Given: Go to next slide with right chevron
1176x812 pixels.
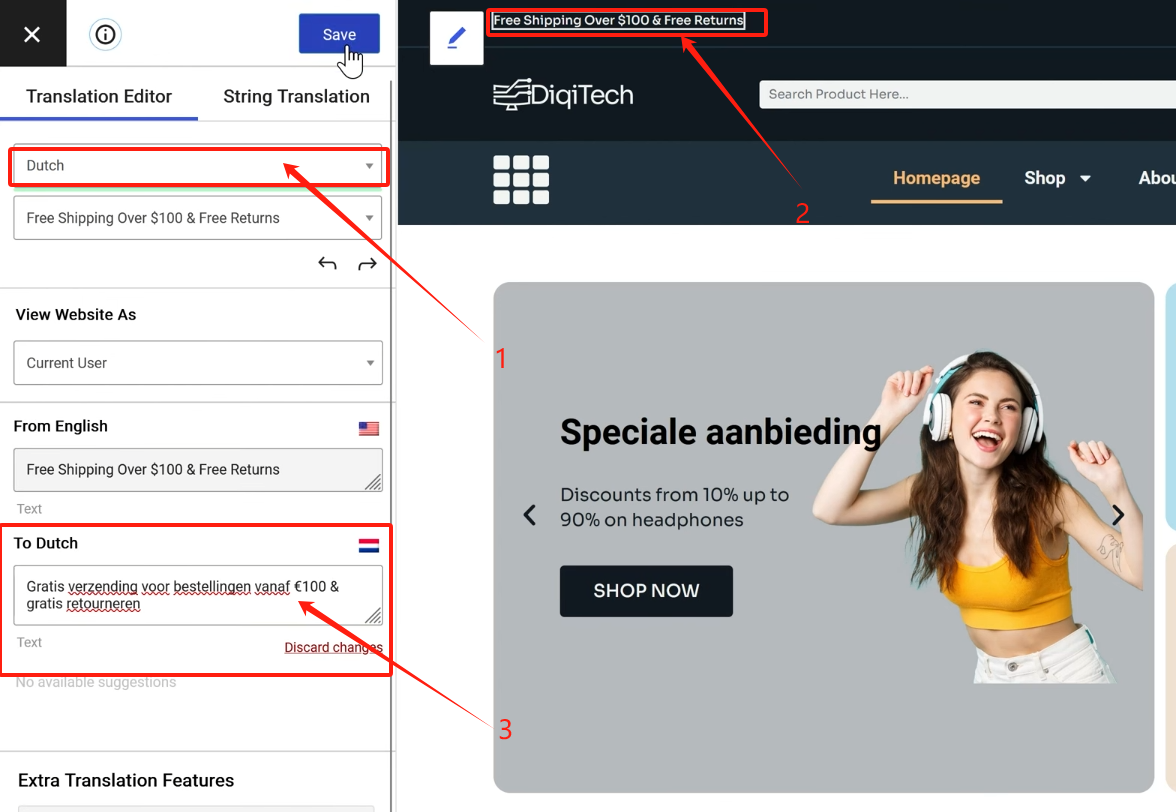Looking at the screenshot, I should point(1118,515).
